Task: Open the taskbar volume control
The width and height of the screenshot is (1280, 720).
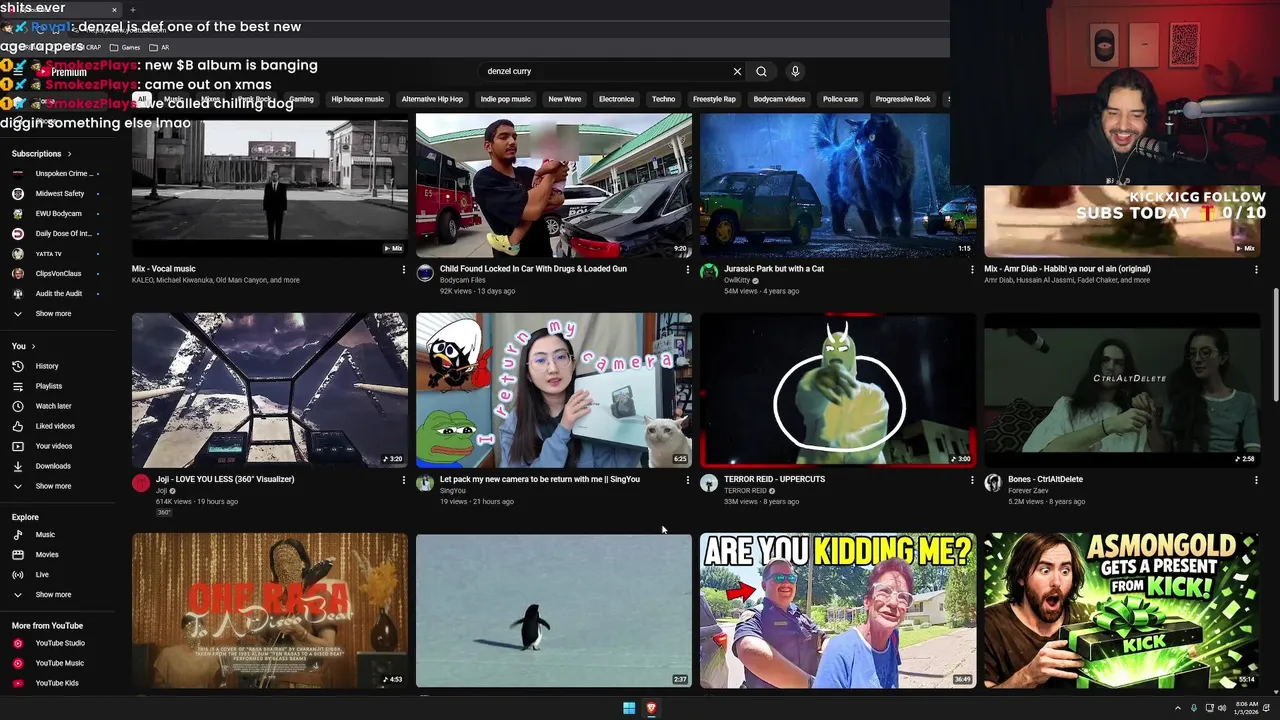Action: (x=1224, y=708)
